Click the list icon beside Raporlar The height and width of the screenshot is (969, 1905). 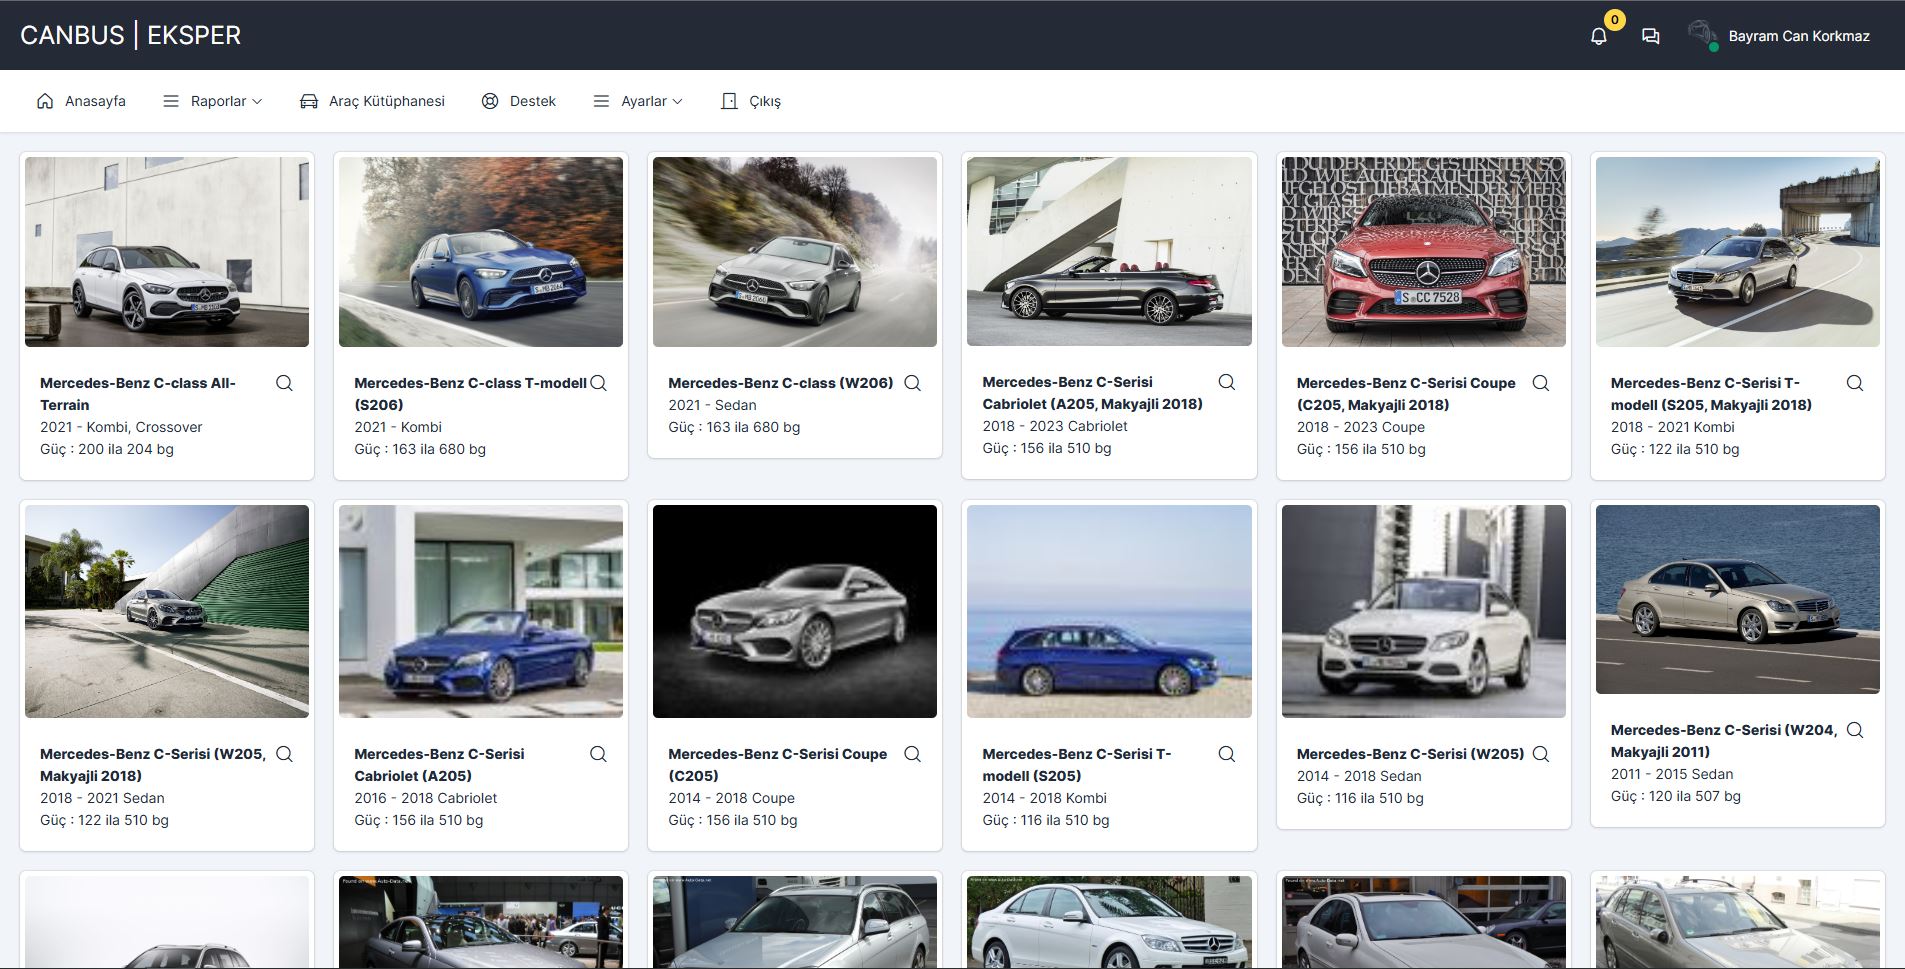click(x=171, y=101)
